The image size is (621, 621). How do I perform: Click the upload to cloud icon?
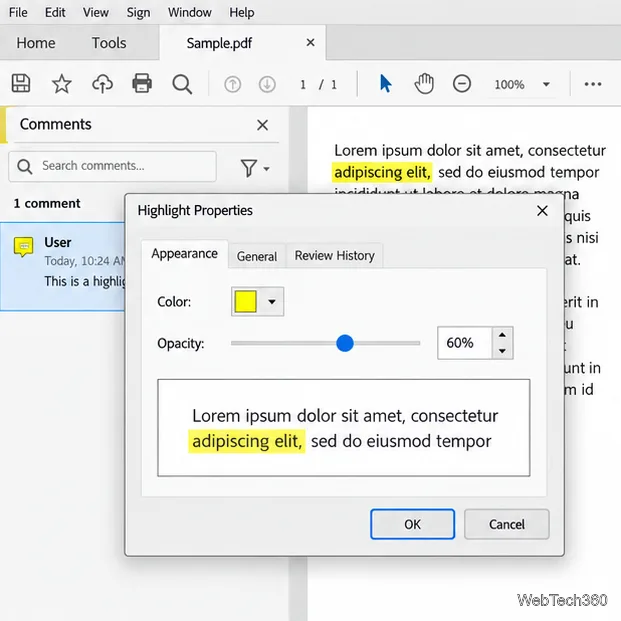[x=103, y=84]
